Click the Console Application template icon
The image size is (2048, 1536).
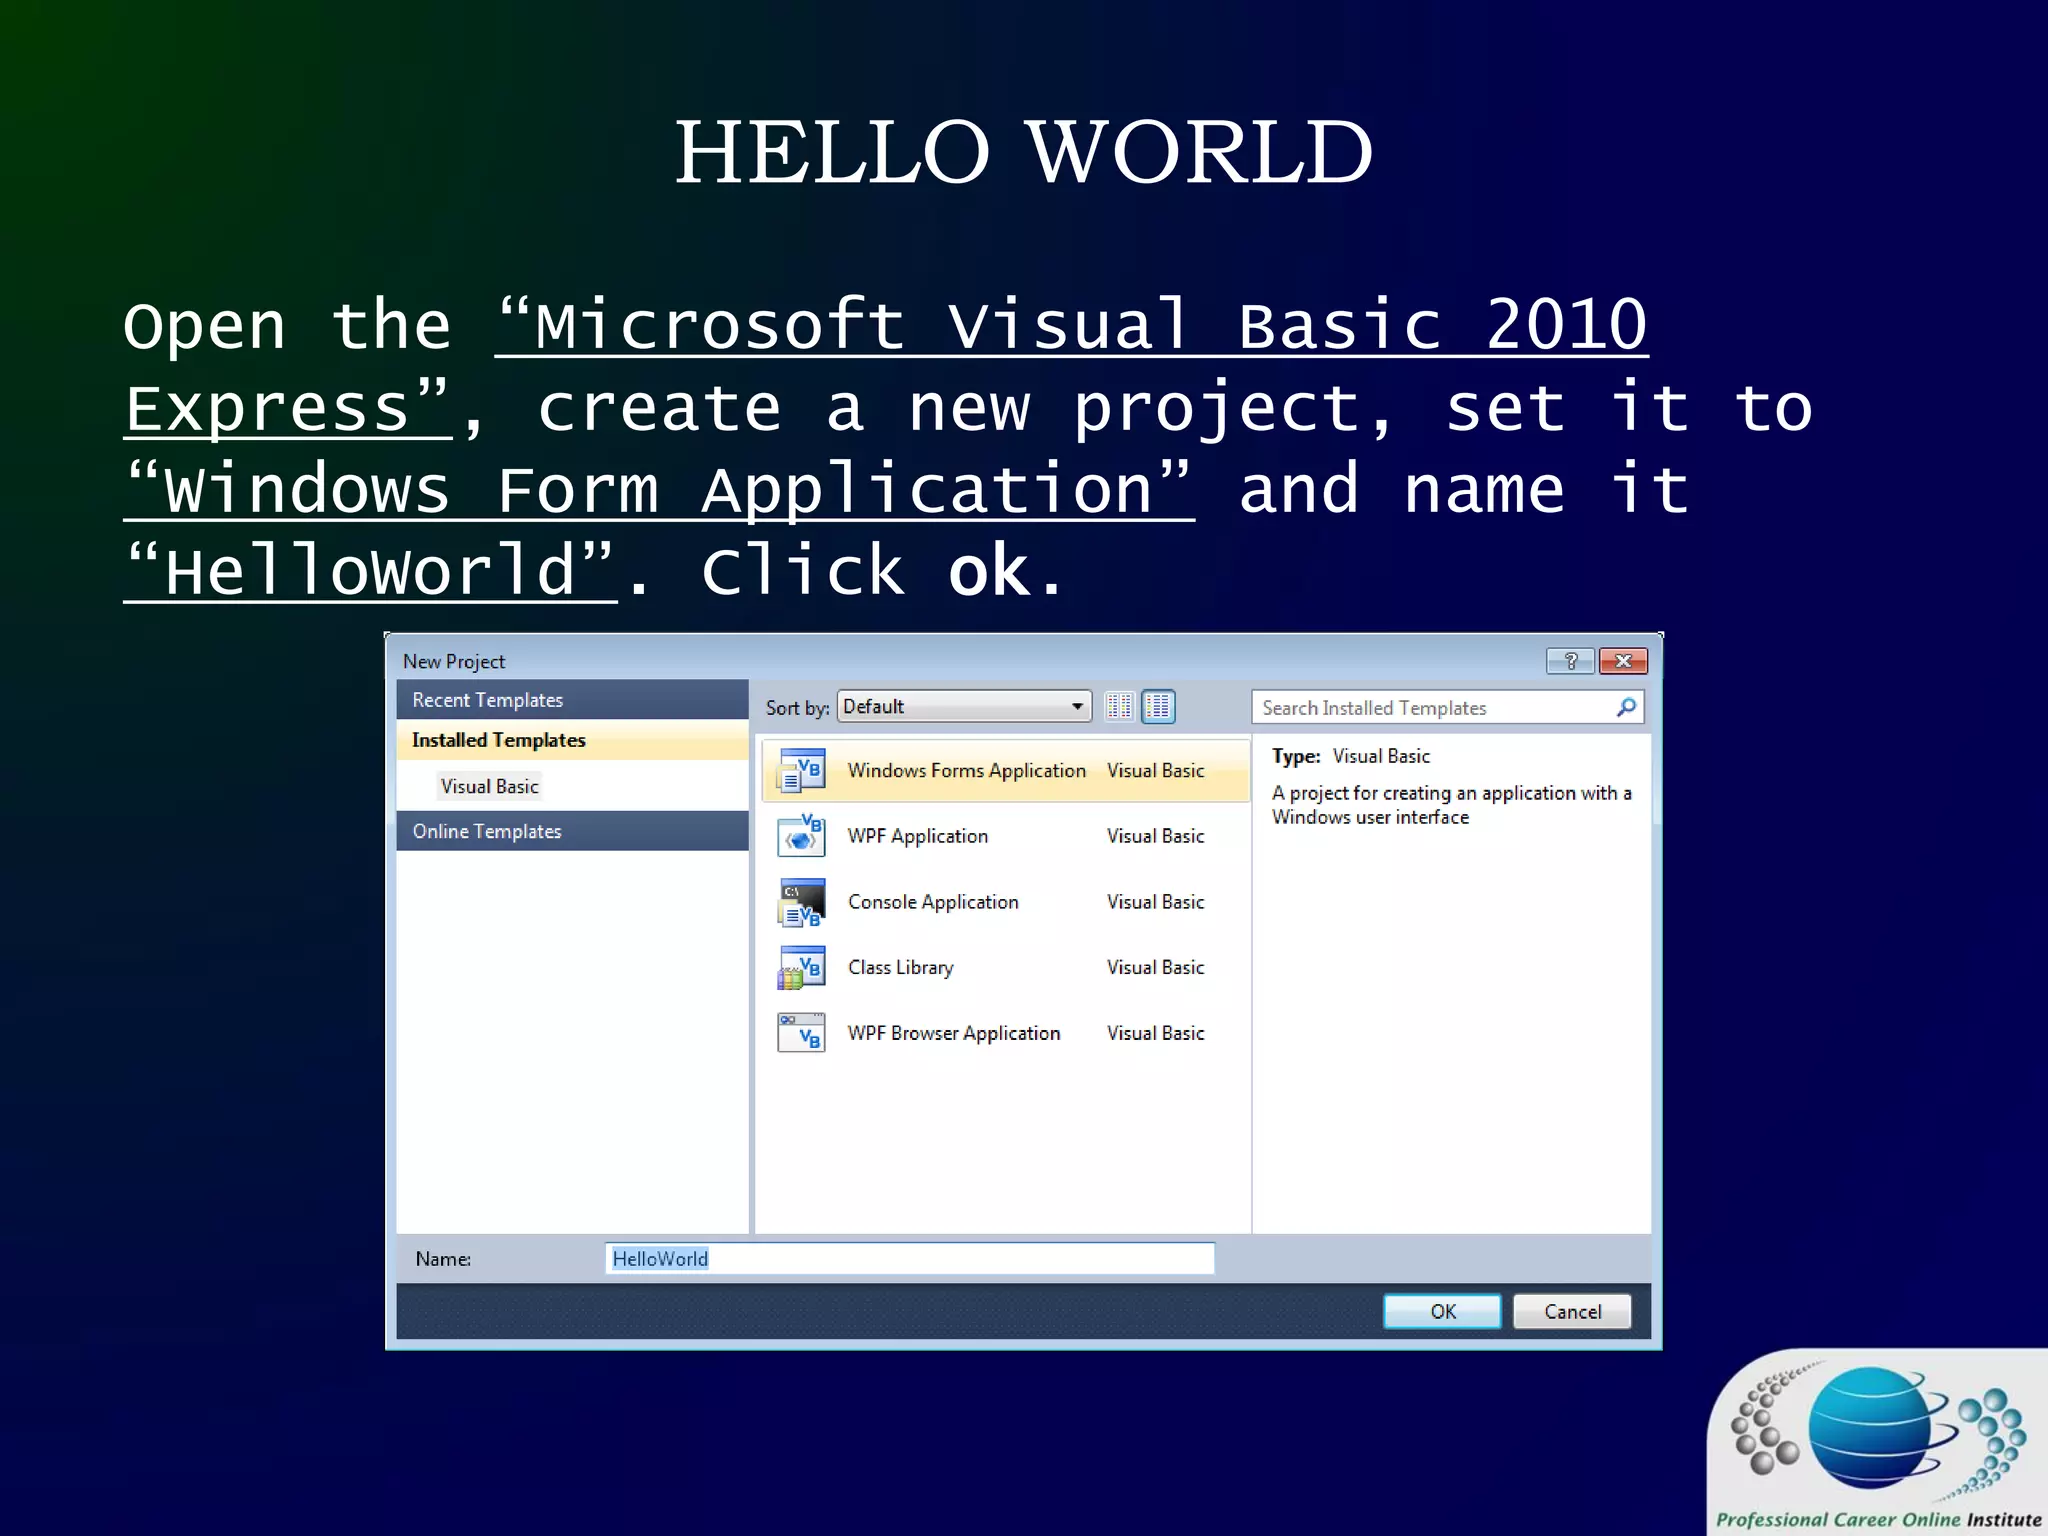point(801,902)
